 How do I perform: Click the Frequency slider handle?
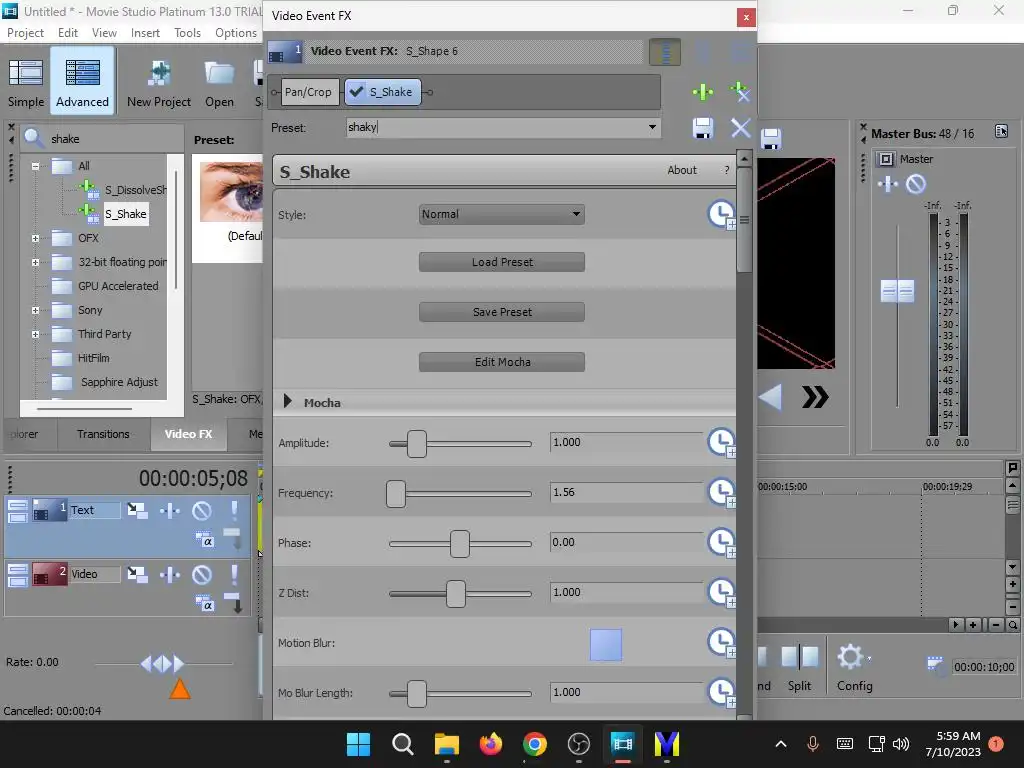click(396, 494)
